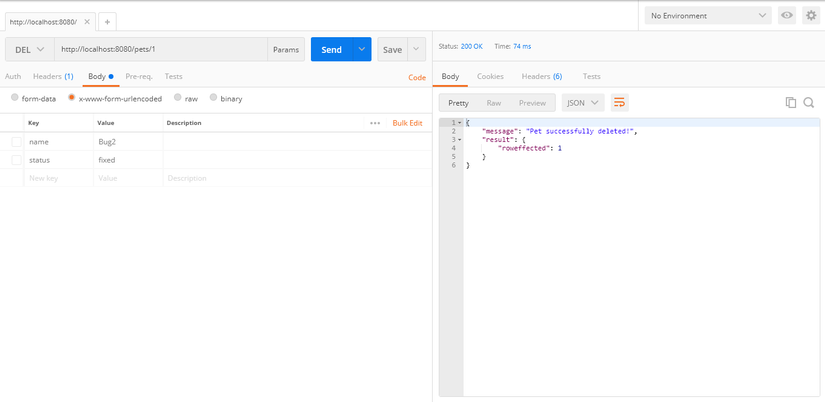This screenshot has height=402, width=825.
Task: Click the New key input field
Action: point(58,178)
